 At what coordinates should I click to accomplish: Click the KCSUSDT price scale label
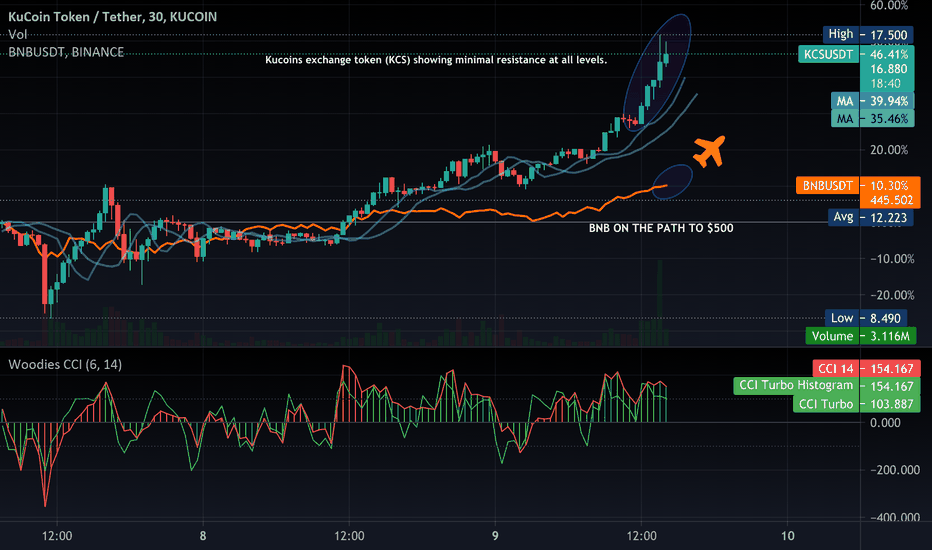coord(829,55)
